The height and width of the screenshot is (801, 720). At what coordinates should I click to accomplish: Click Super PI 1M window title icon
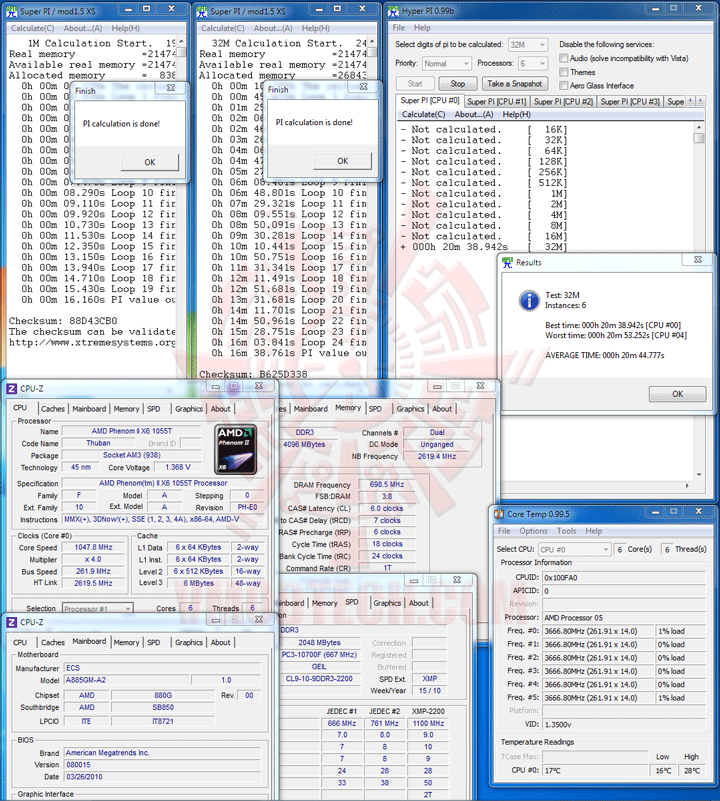[11, 11]
